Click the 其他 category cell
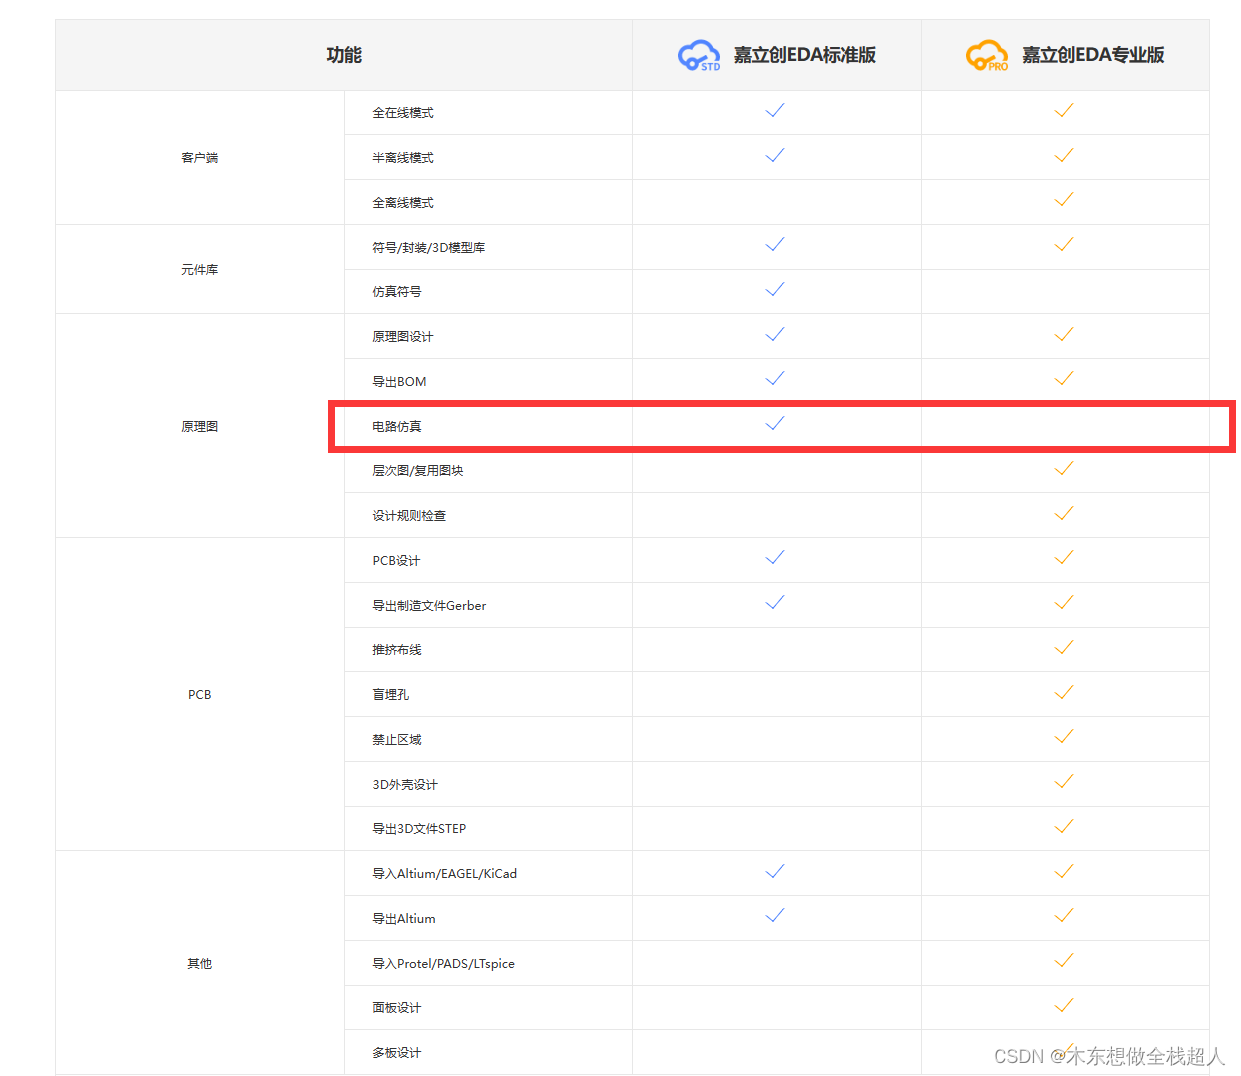Screen dimensions: 1241x1076 tap(200, 964)
